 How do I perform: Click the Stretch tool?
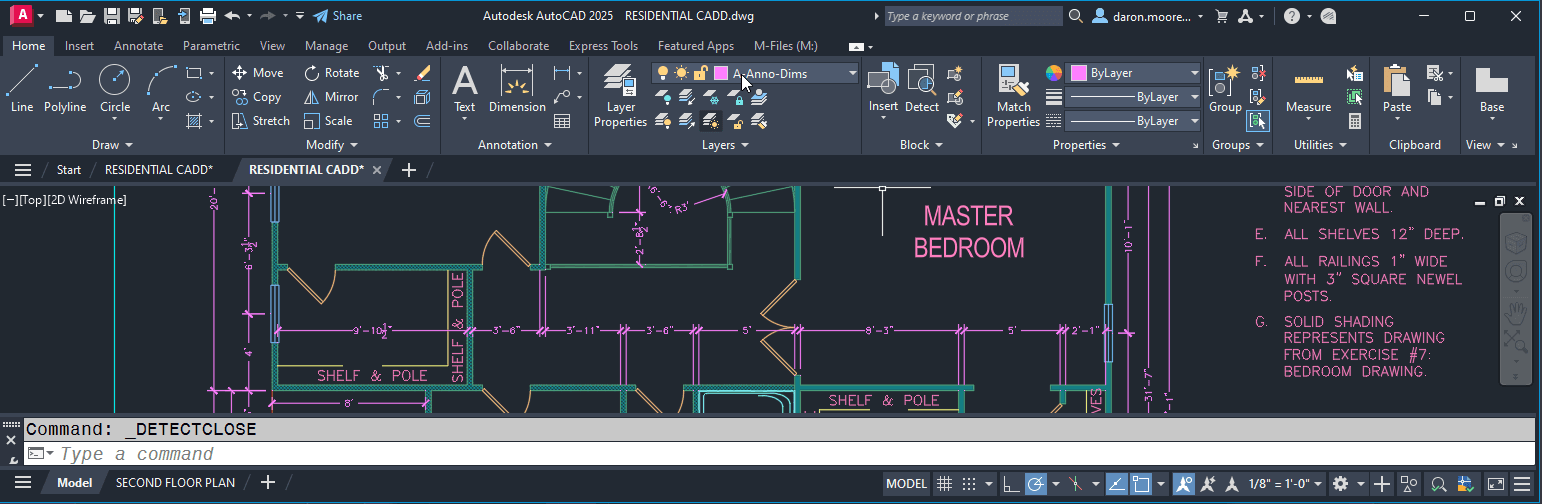[x=260, y=121]
